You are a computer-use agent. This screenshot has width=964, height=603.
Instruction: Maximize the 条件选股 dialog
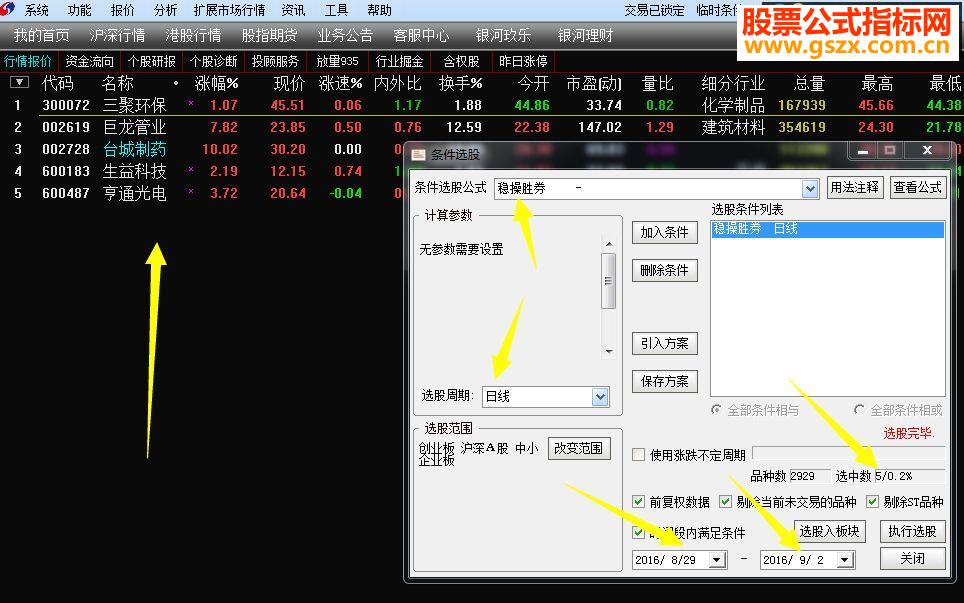pos(889,151)
